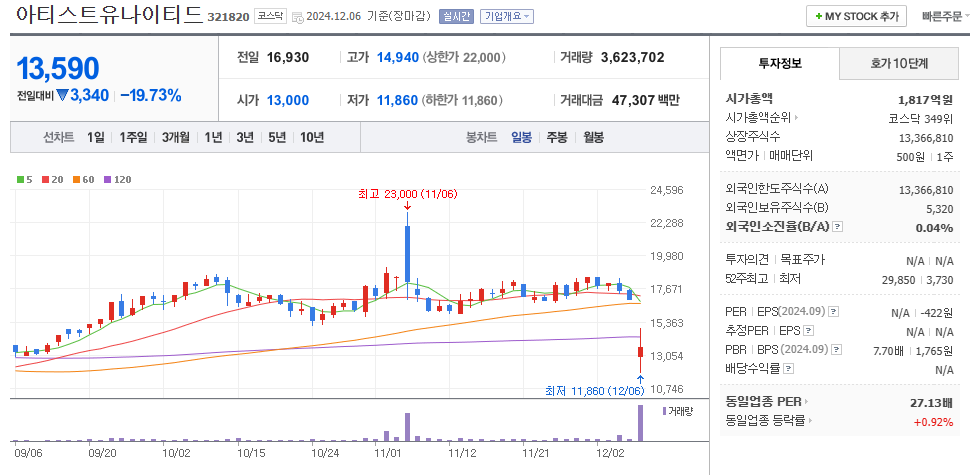Click the tall 12/06 volume bar
976x475 pixels.
[x=639, y=423]
